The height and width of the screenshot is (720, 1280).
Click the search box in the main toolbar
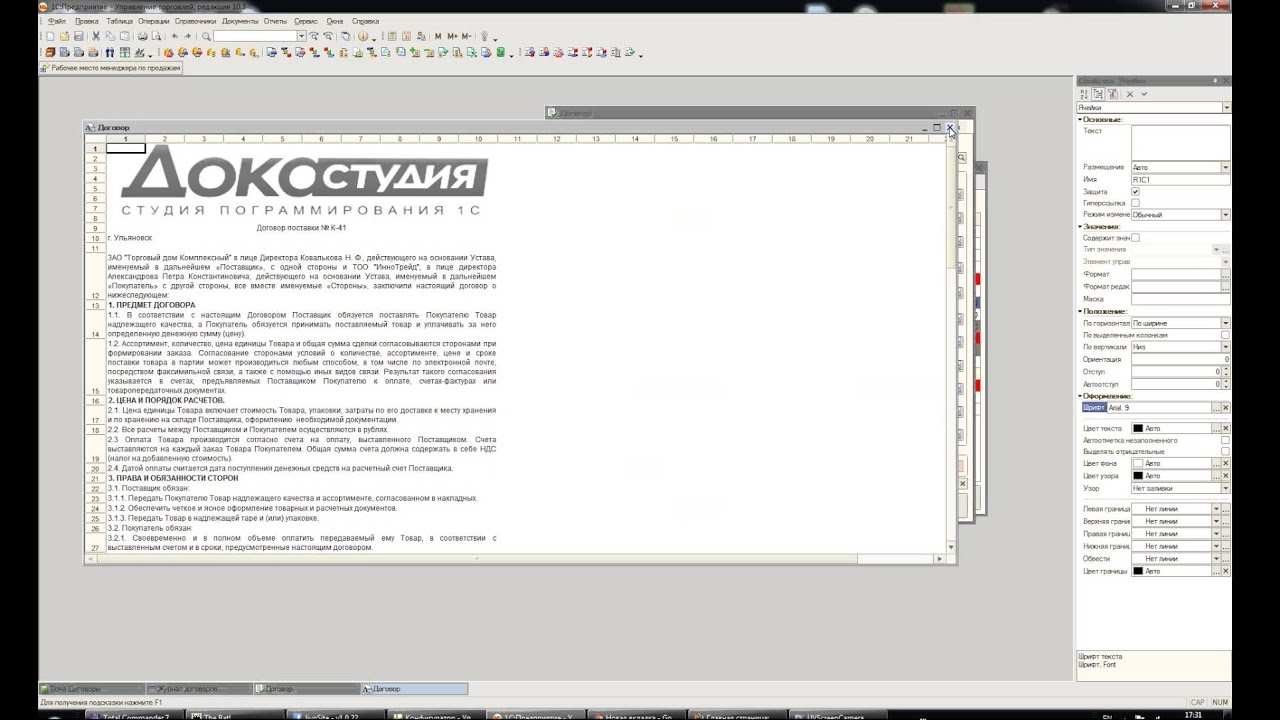point(255,36)
